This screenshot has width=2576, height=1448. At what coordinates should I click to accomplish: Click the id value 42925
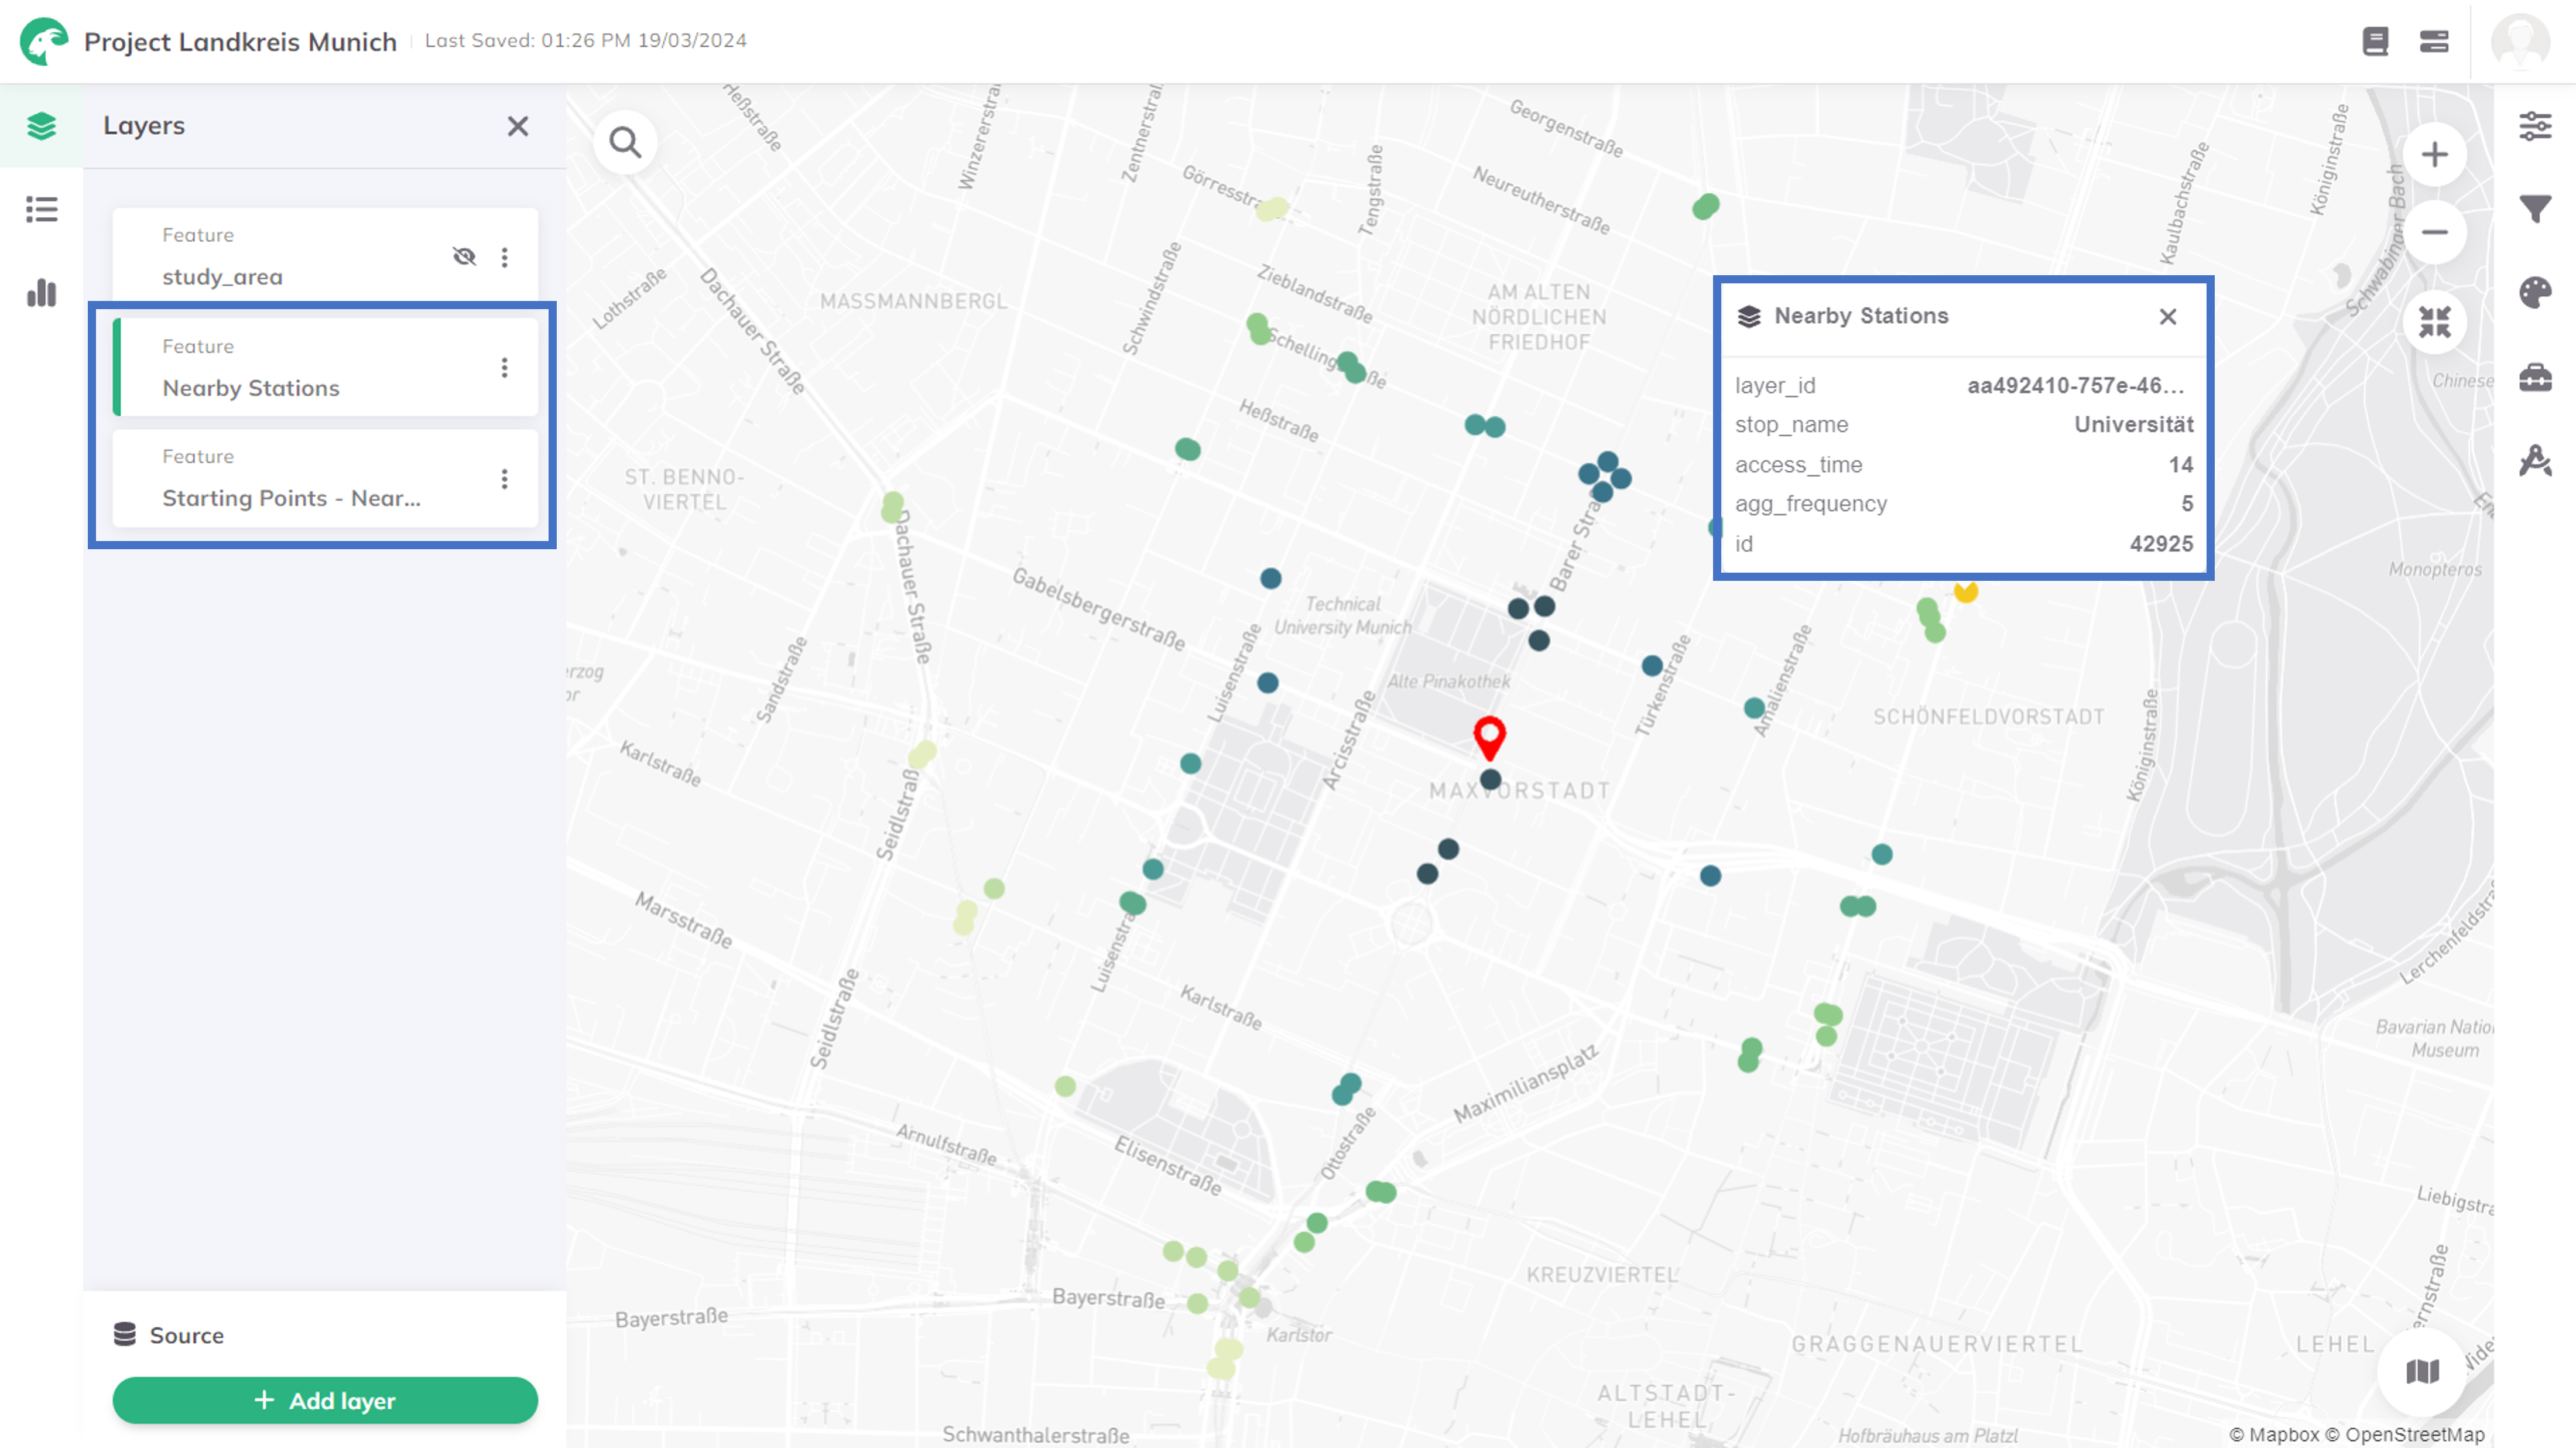click(2161, 544)
